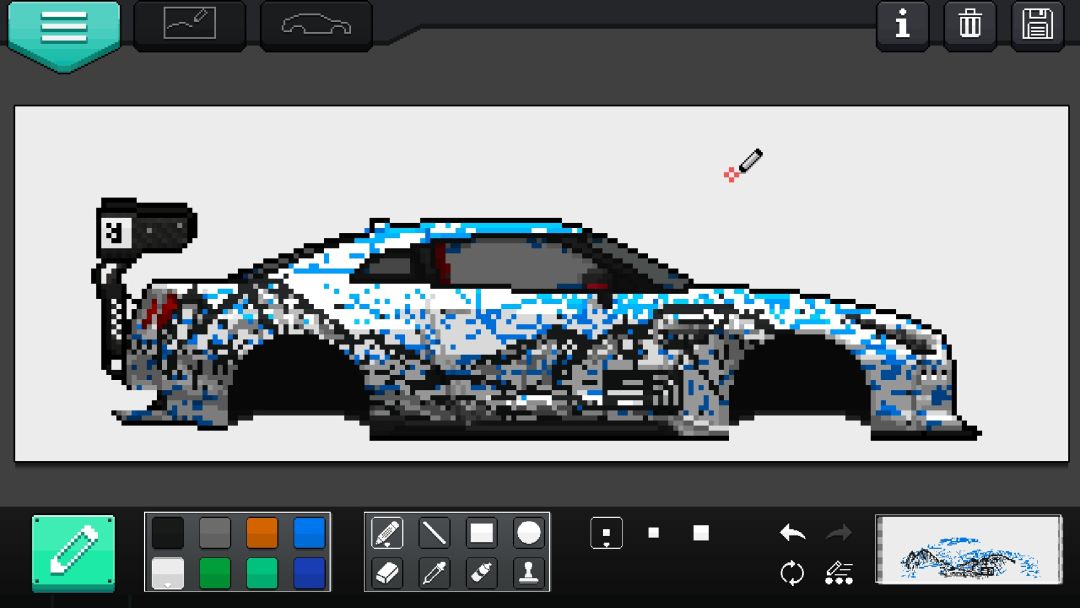This screenshot has height=608, width=1080.
Task: Open the livery preview thumbnail
Action: [x=969, y=549]
